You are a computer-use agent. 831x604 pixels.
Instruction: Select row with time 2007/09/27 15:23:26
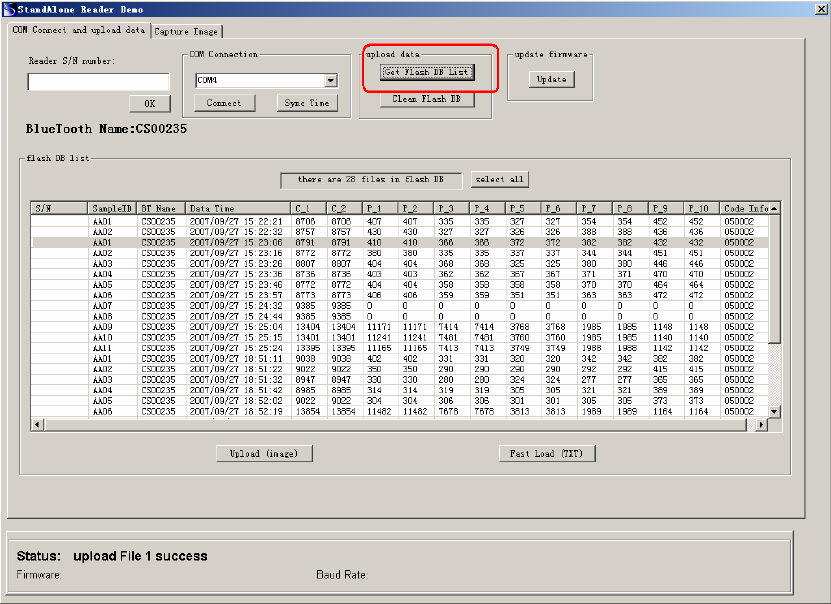pos(400,264)
